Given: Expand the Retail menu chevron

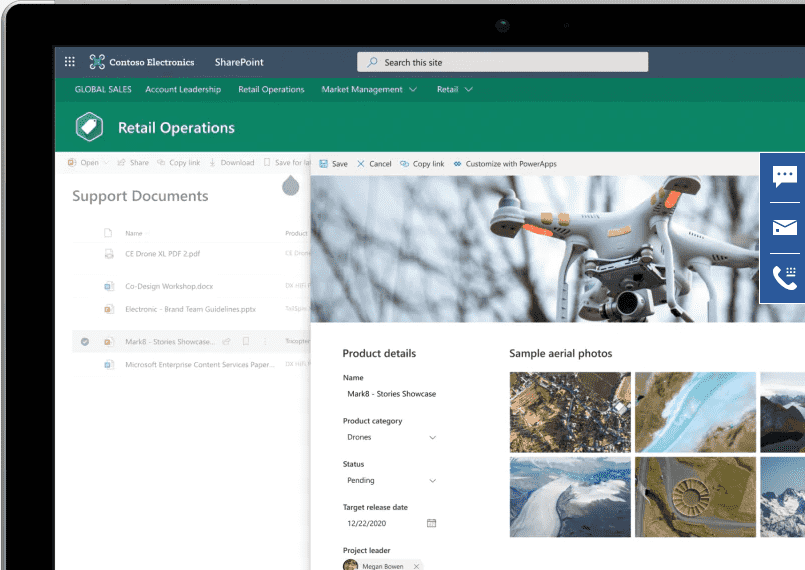Looking at the screenshot, I should (468, 89).
